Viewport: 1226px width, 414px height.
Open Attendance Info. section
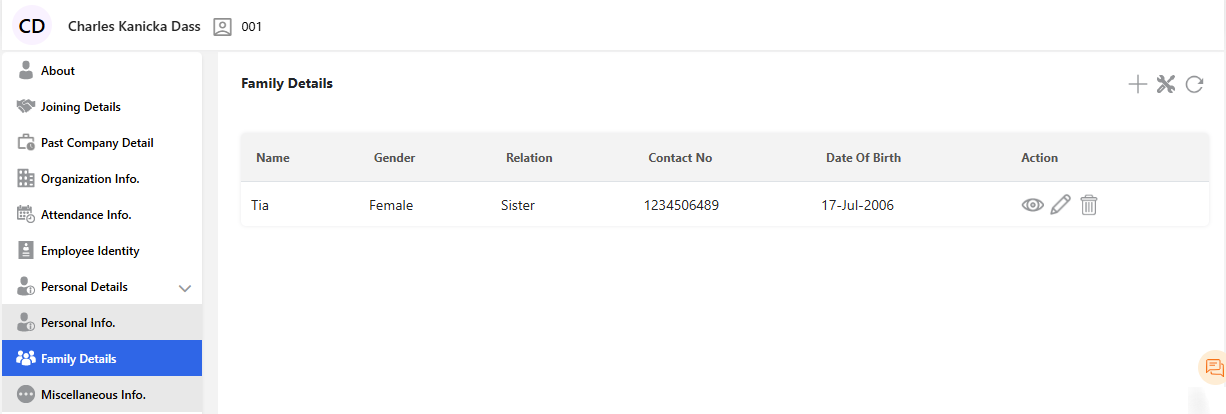pyautogui.click(x=86, y=215)
